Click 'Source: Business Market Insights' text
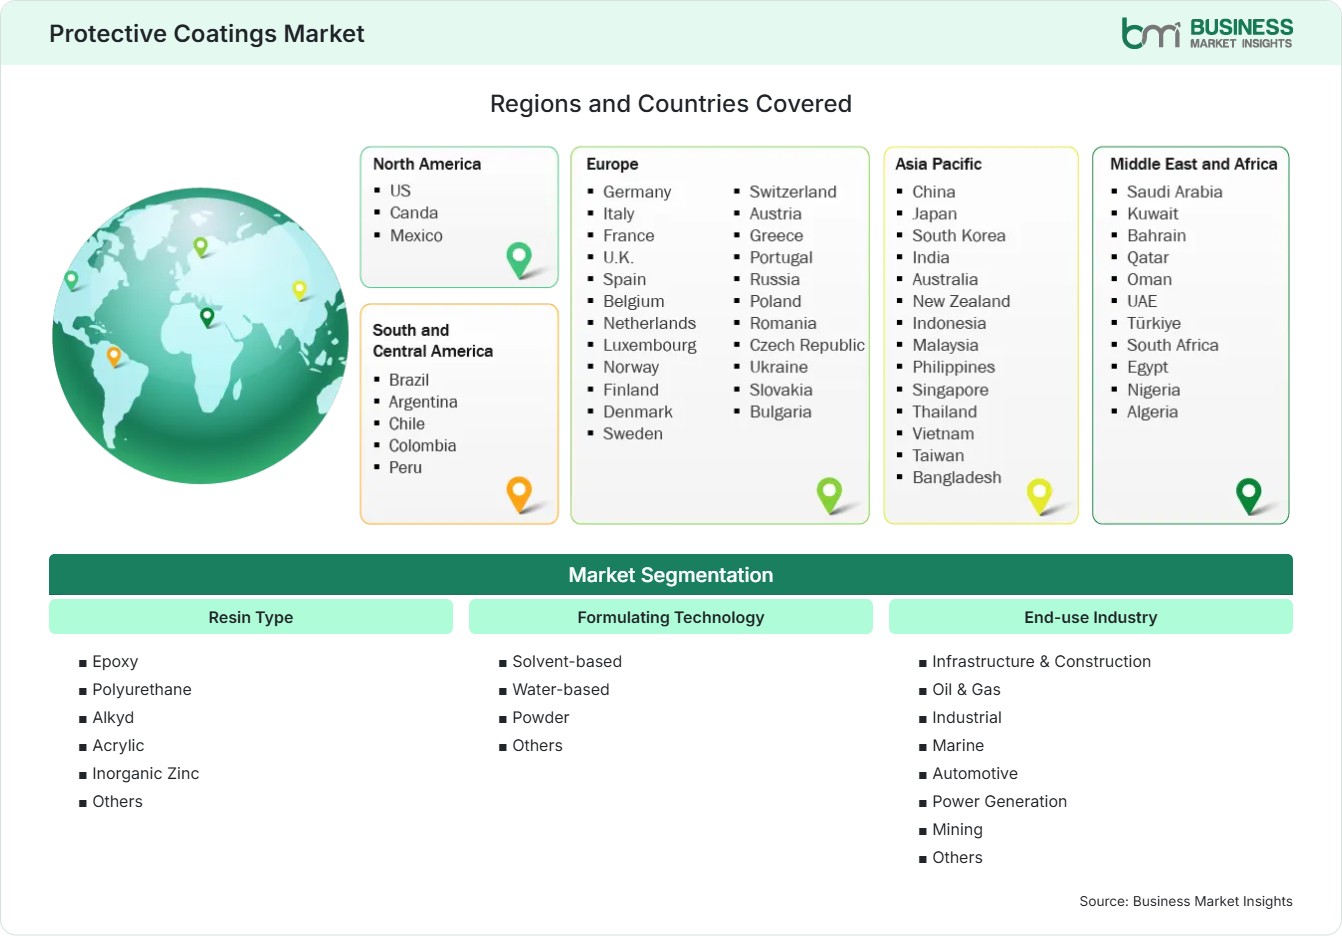Viewport: 1342px width, 936px height. point(1186,902)
